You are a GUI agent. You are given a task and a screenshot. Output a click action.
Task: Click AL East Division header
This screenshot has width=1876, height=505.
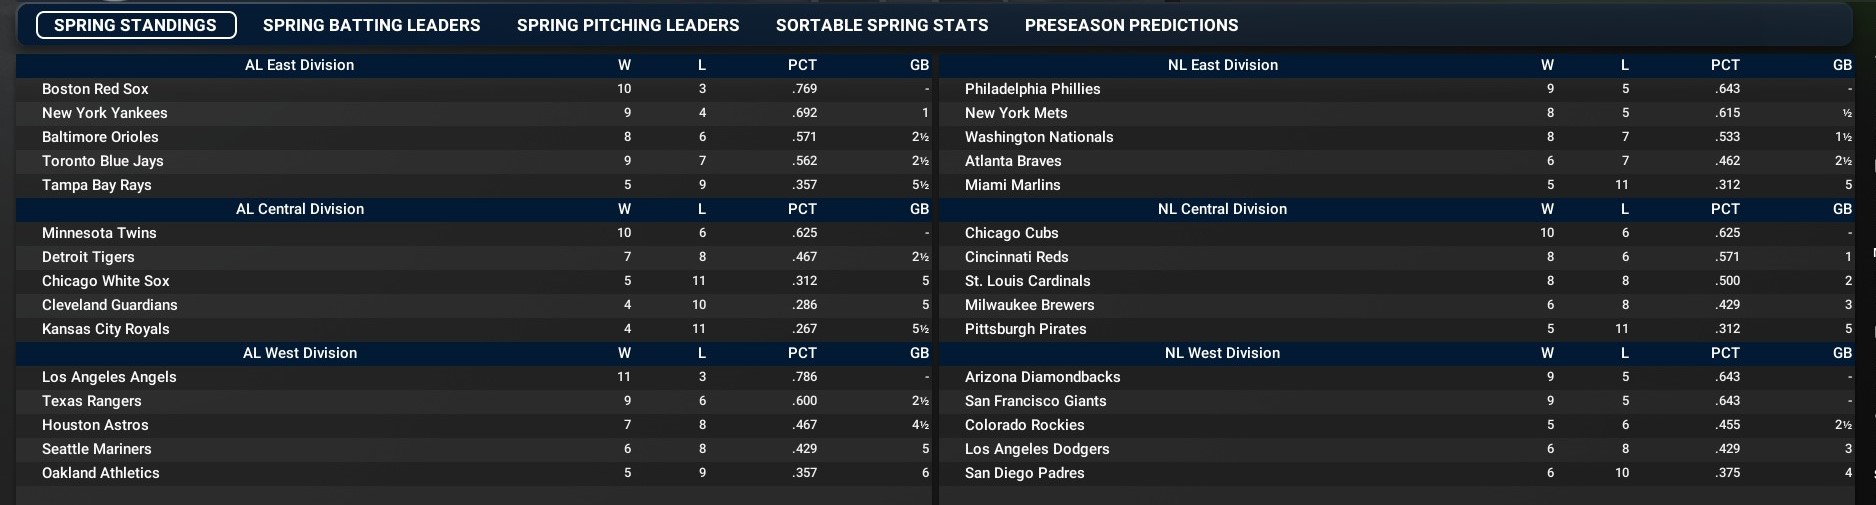pos(299,65)
